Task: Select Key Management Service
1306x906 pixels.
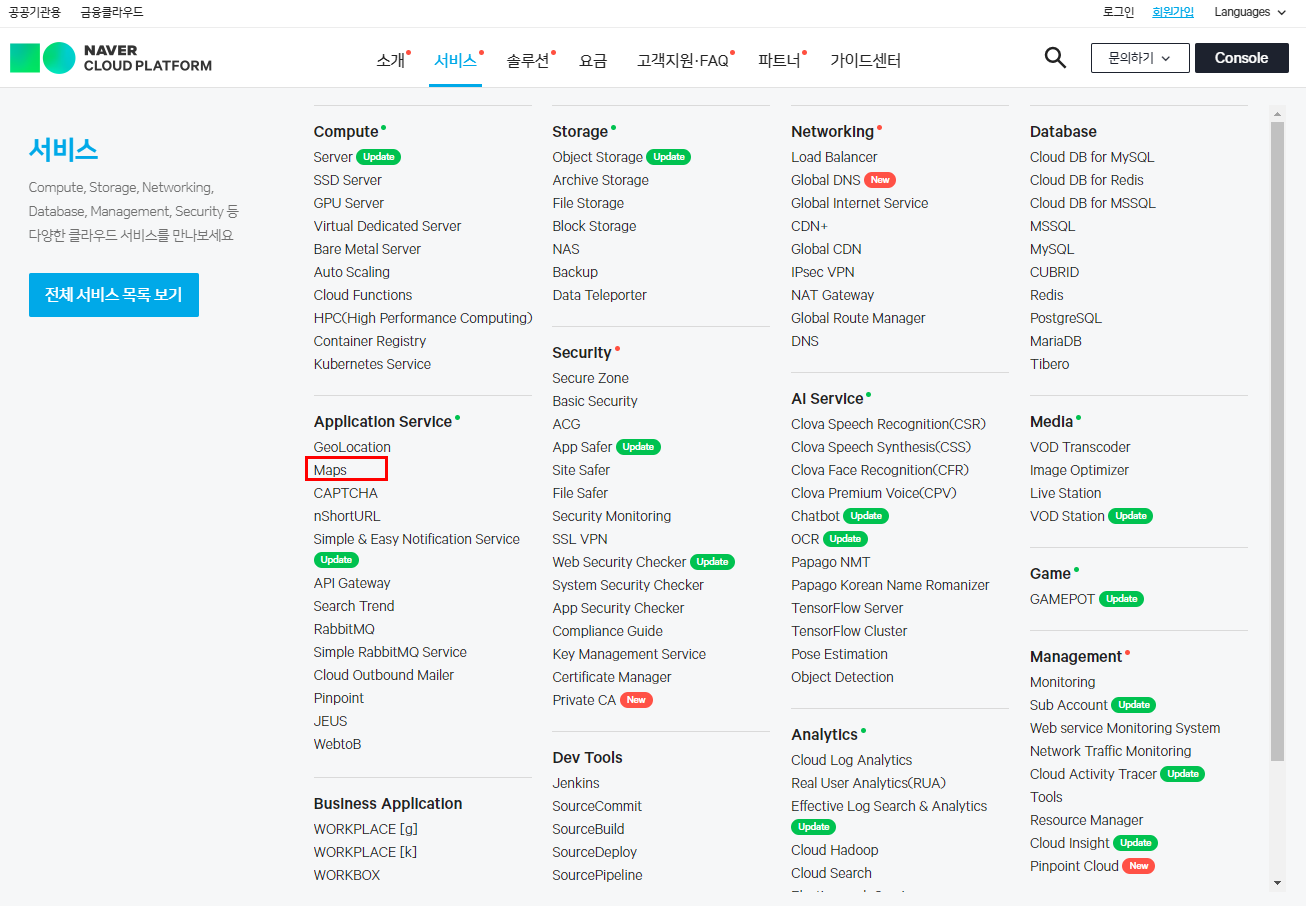Action: coord(629,654)
